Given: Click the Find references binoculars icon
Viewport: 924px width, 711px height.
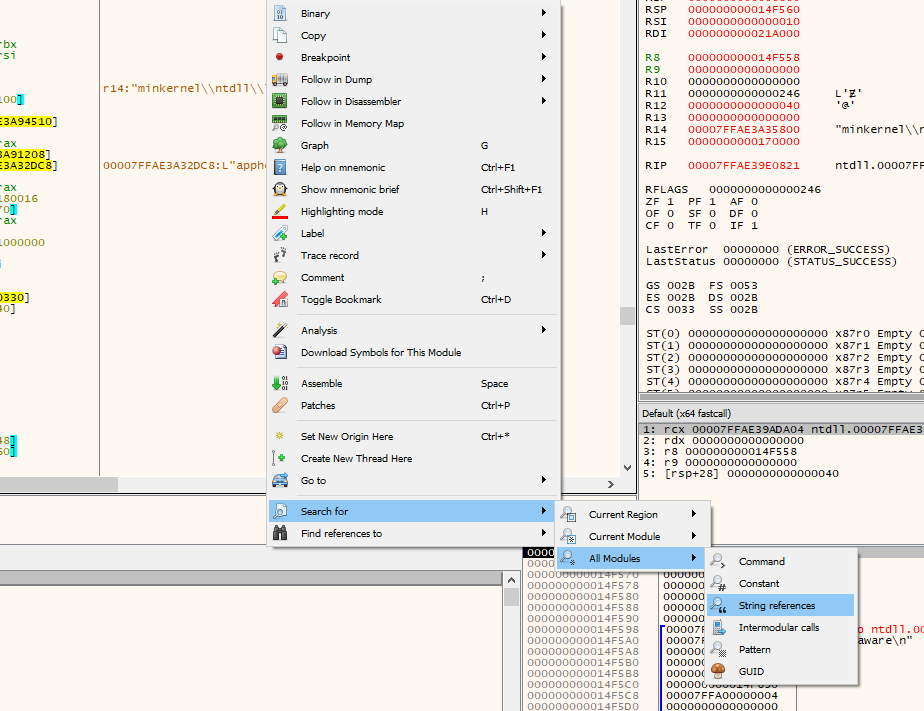Looking at the screenshot, I should (x=280, y=533).
